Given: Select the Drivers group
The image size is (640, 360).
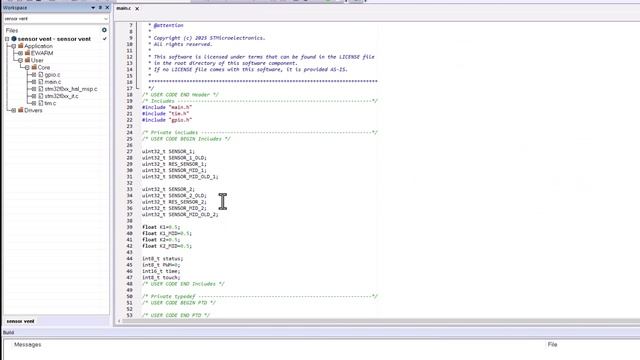Looking at the screenshot, I should 33,110.
